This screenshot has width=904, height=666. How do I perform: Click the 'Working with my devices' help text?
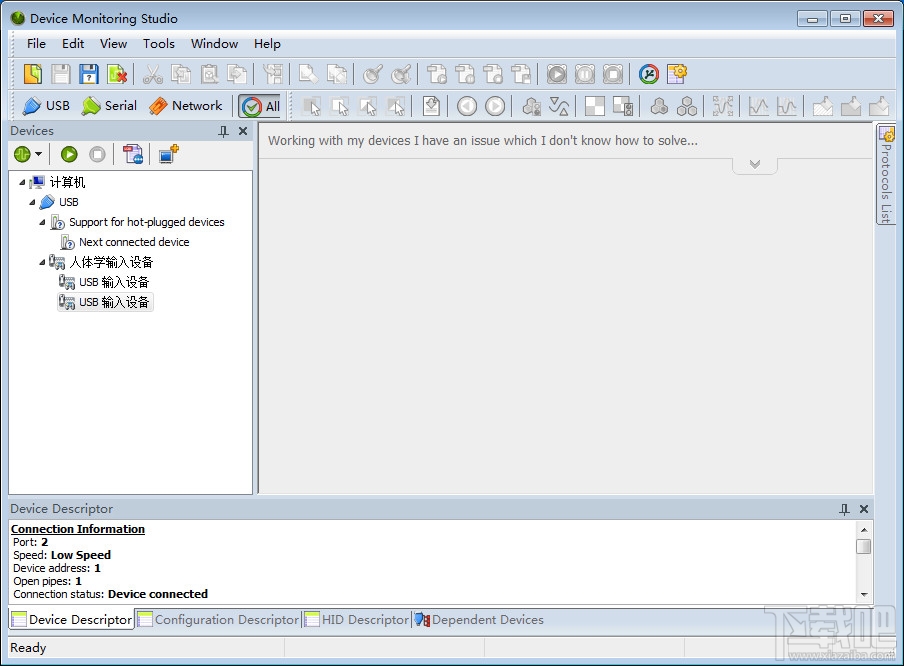pyautogui.click(x=483, y=141)
